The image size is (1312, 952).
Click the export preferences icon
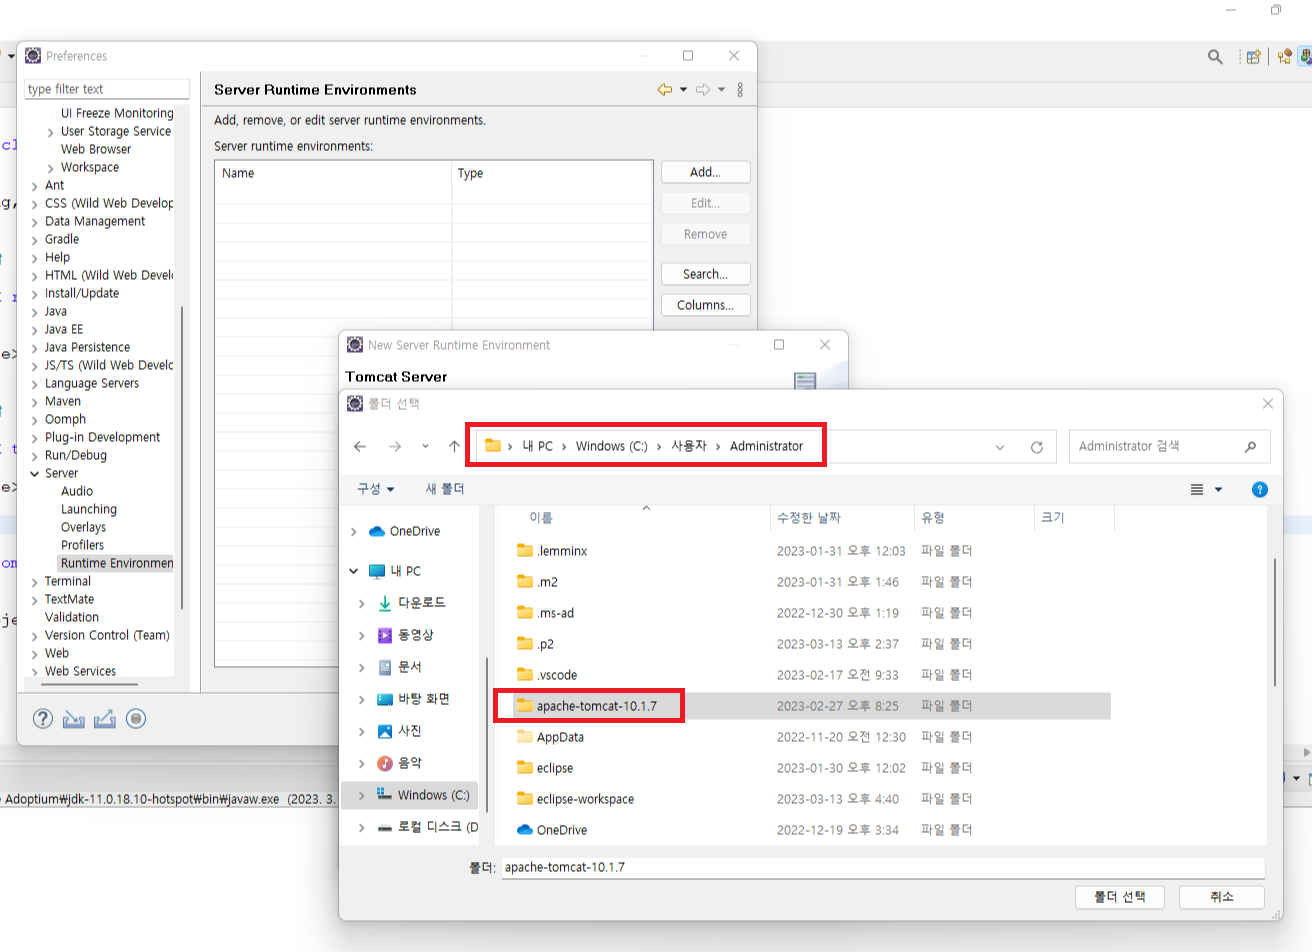[x=105, y=719]
